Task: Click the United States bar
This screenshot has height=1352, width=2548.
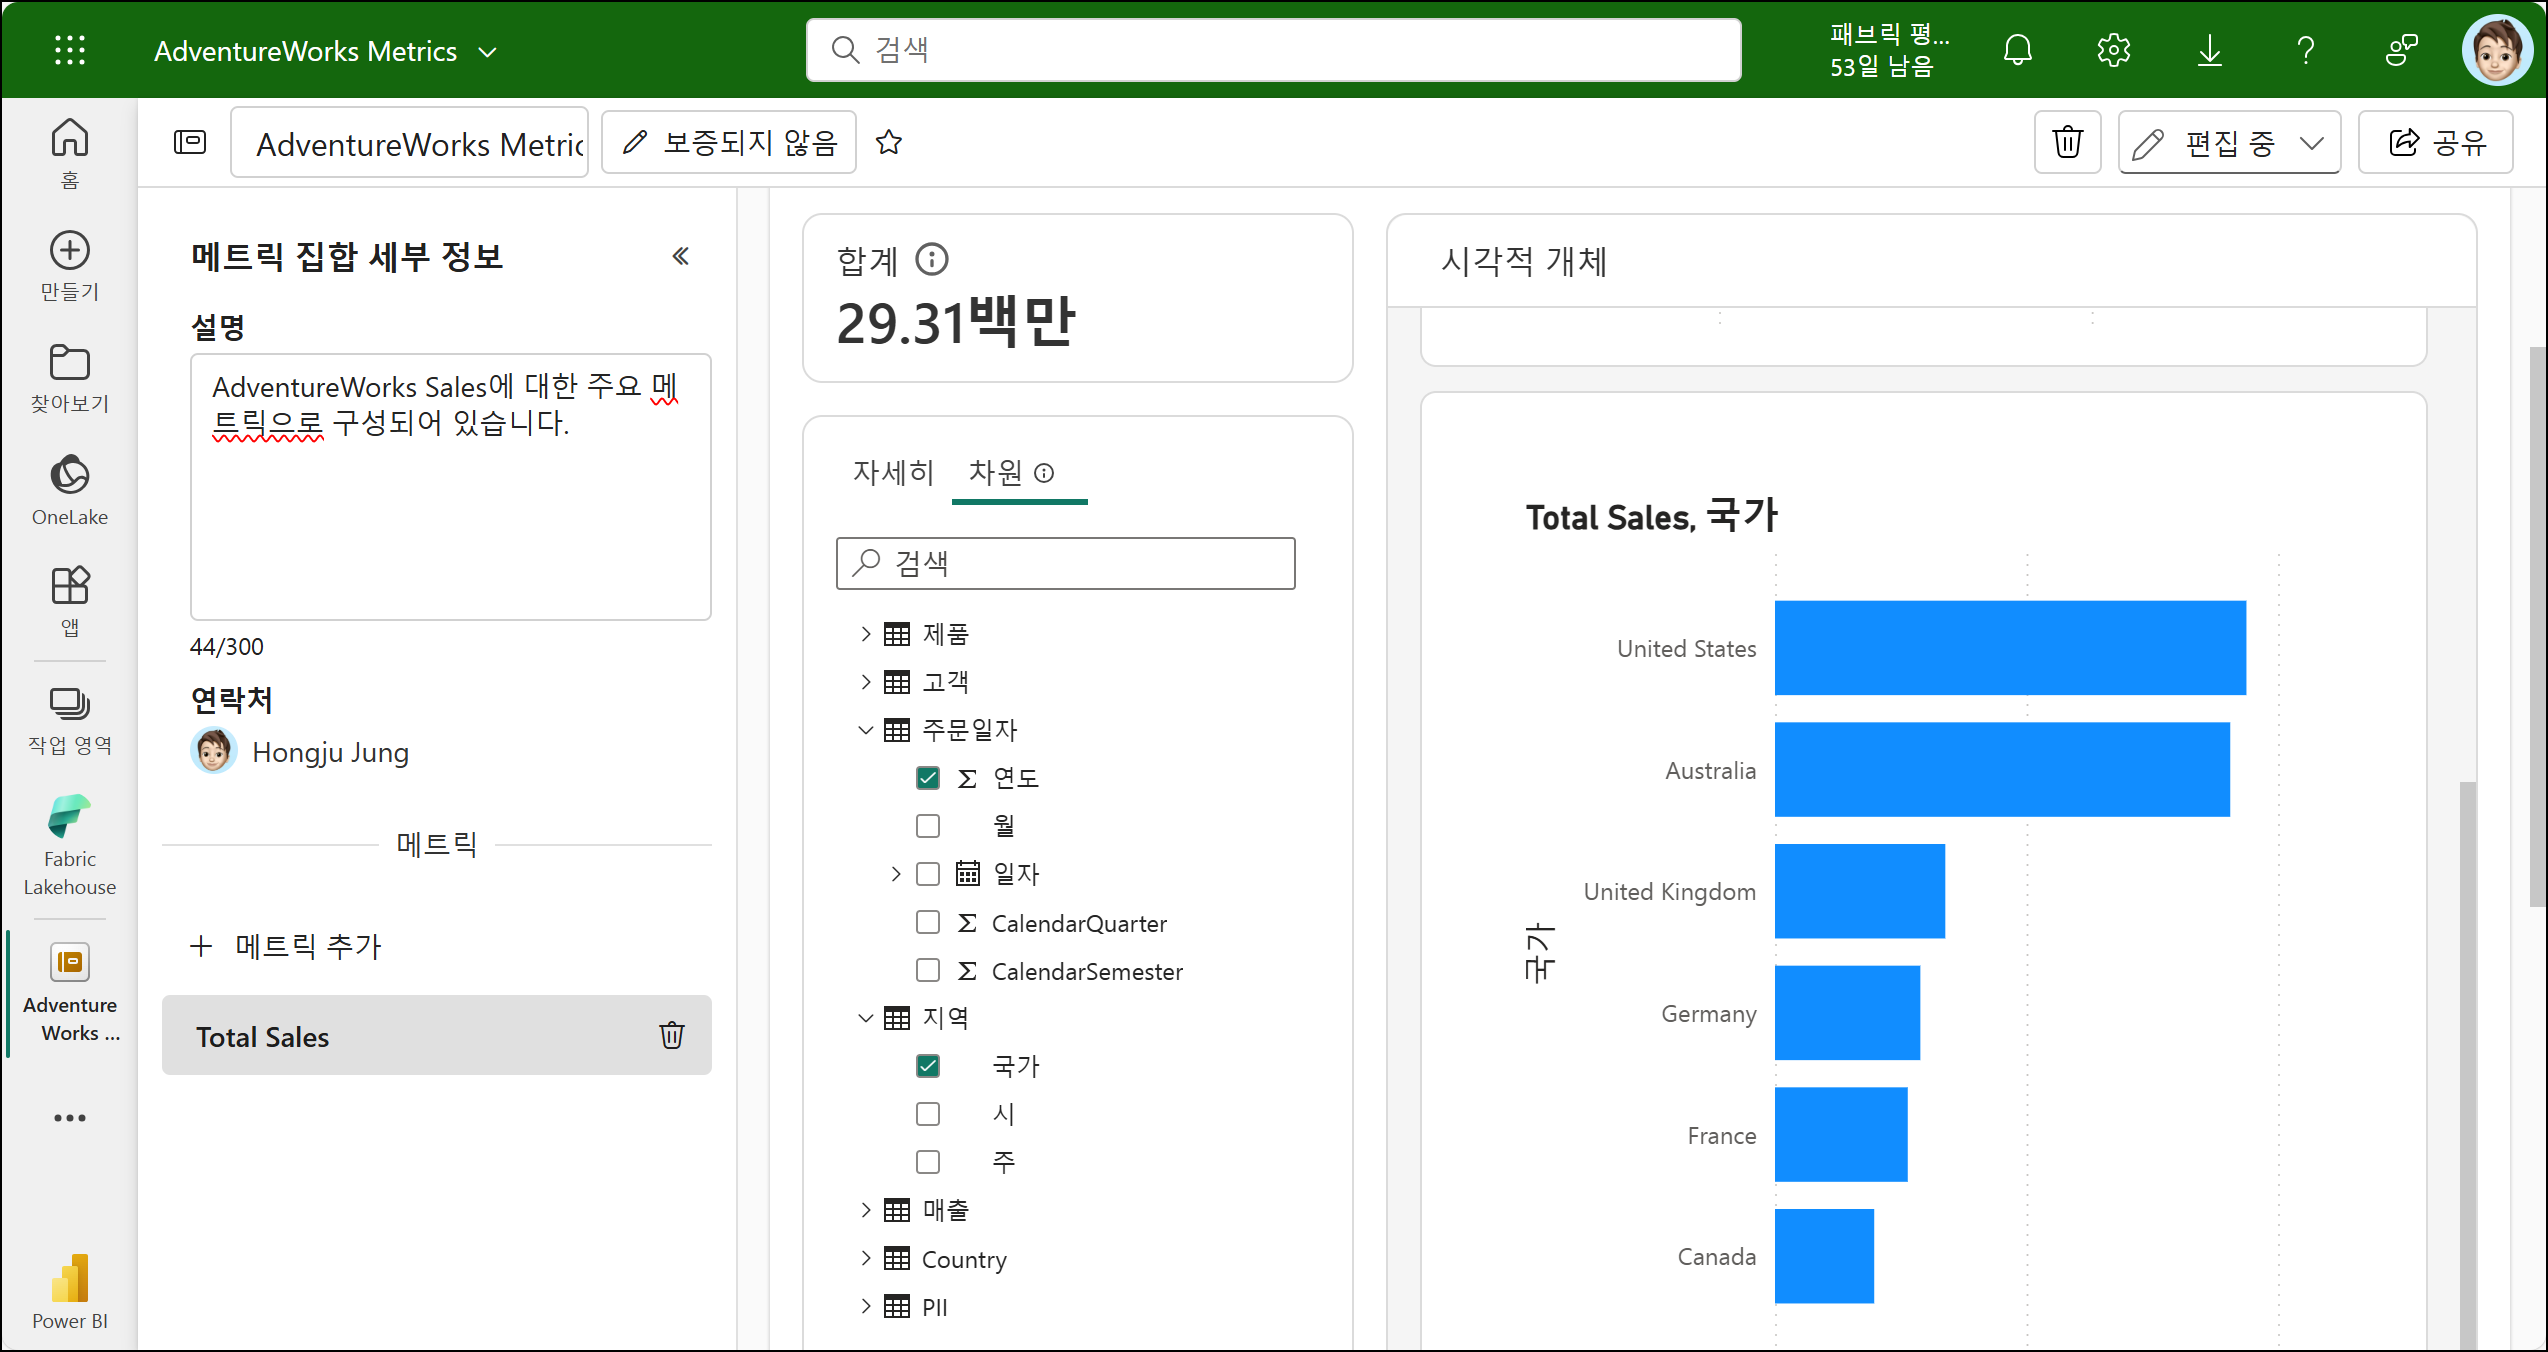Action: pyautogui.click(x=2010, y=648)
